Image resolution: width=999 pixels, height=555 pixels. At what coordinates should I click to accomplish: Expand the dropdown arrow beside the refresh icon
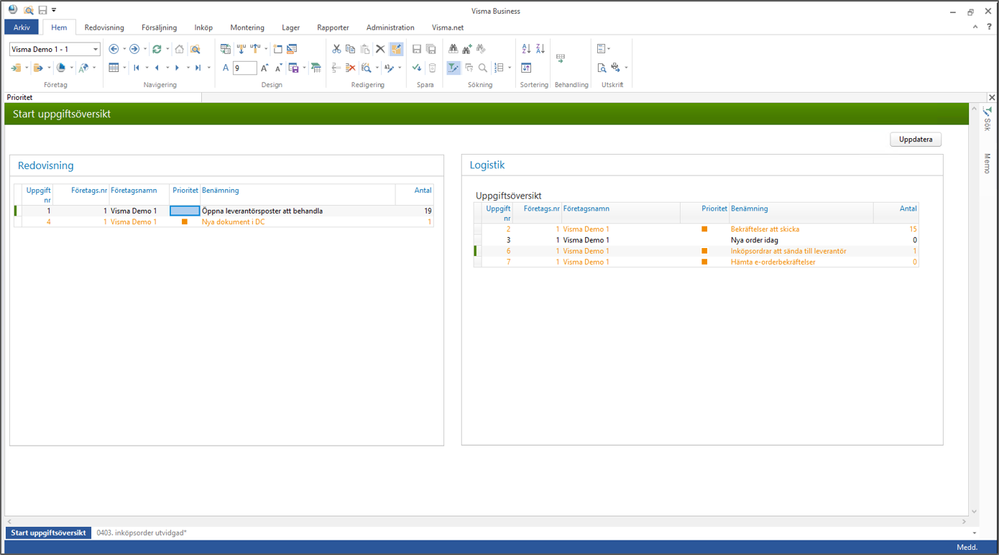click(167, 49)
